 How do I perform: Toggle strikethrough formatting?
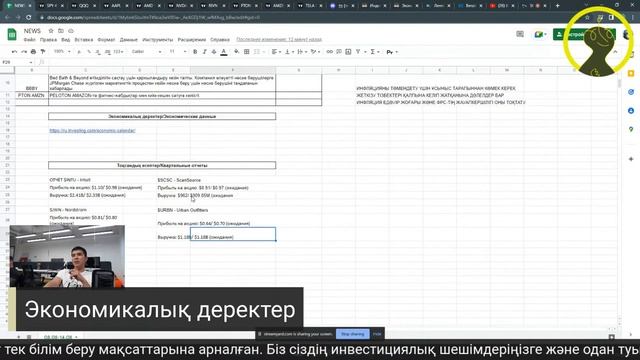coord(214,52)
